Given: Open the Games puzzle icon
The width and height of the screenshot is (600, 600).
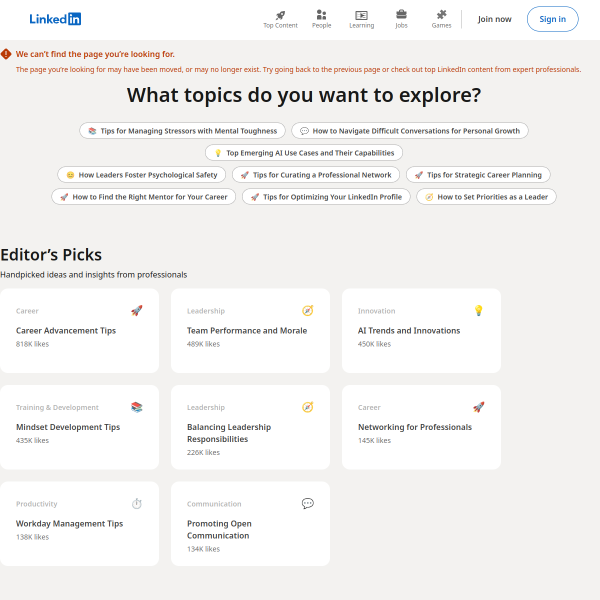Looking at the screenshot, I should point(441,15).
